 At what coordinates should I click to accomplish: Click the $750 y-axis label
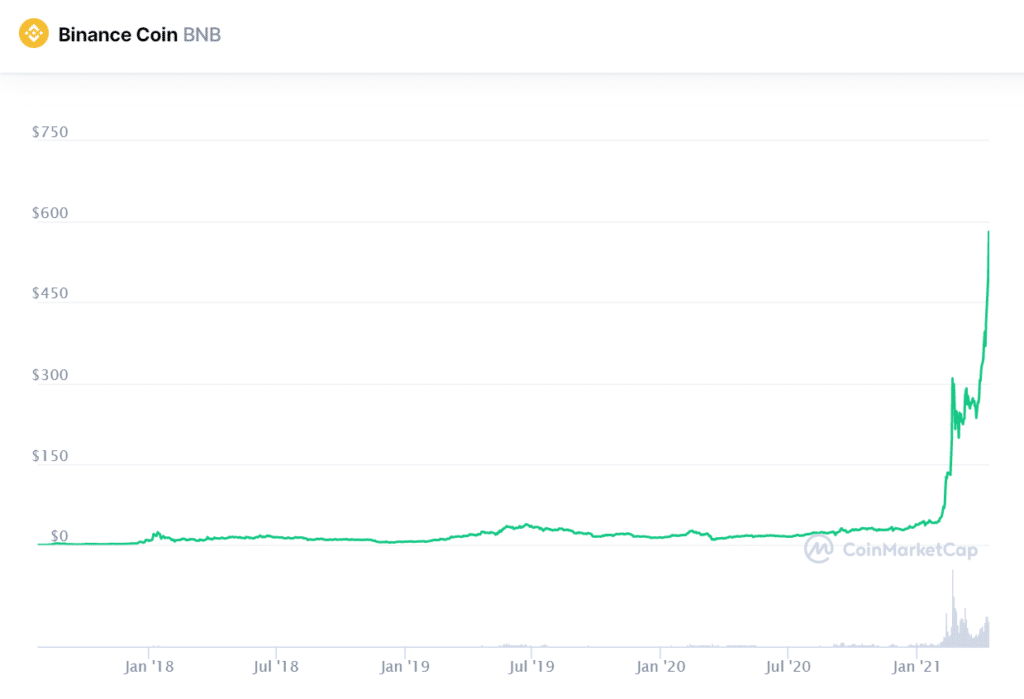(50, 132)
